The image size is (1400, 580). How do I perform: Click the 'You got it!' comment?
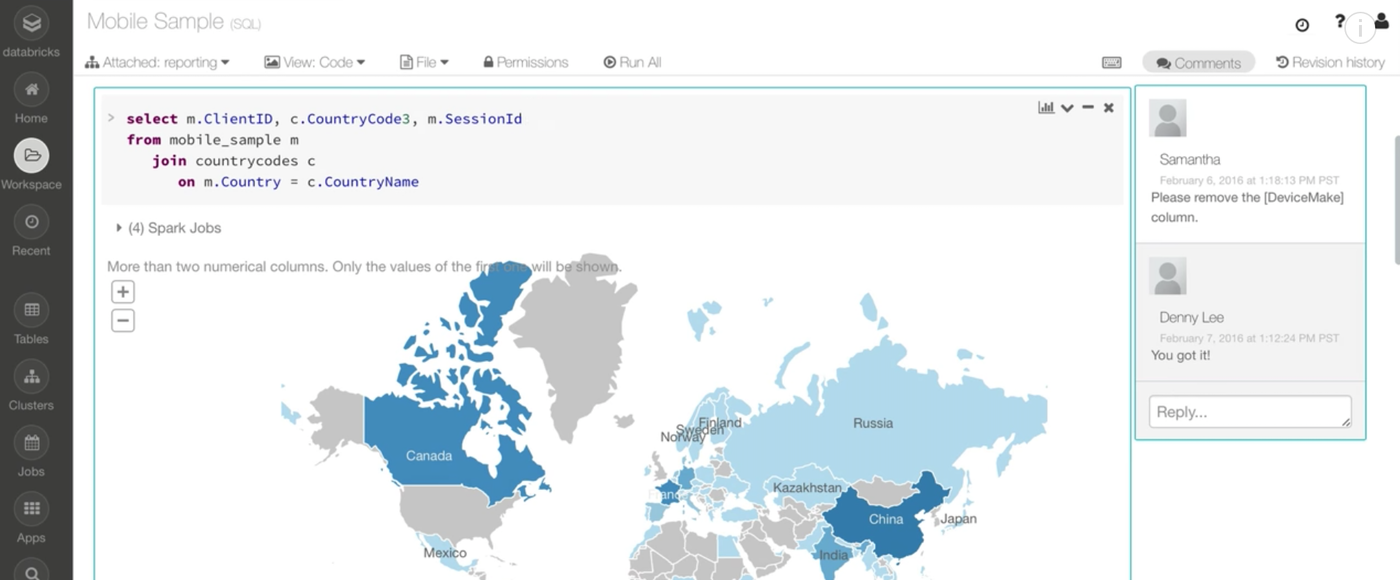(x=1180, y=355)
